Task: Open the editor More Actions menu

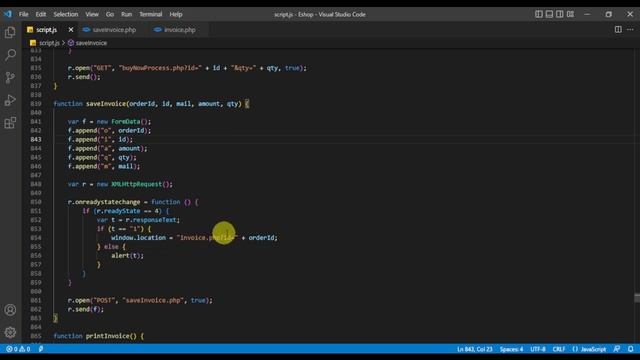Action: click(x=630, y=29)
